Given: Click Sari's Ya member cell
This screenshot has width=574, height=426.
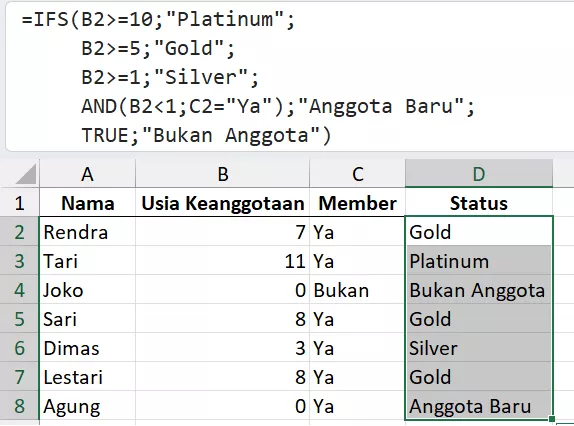Looking at the screenshot, I should tap(358, 318).
